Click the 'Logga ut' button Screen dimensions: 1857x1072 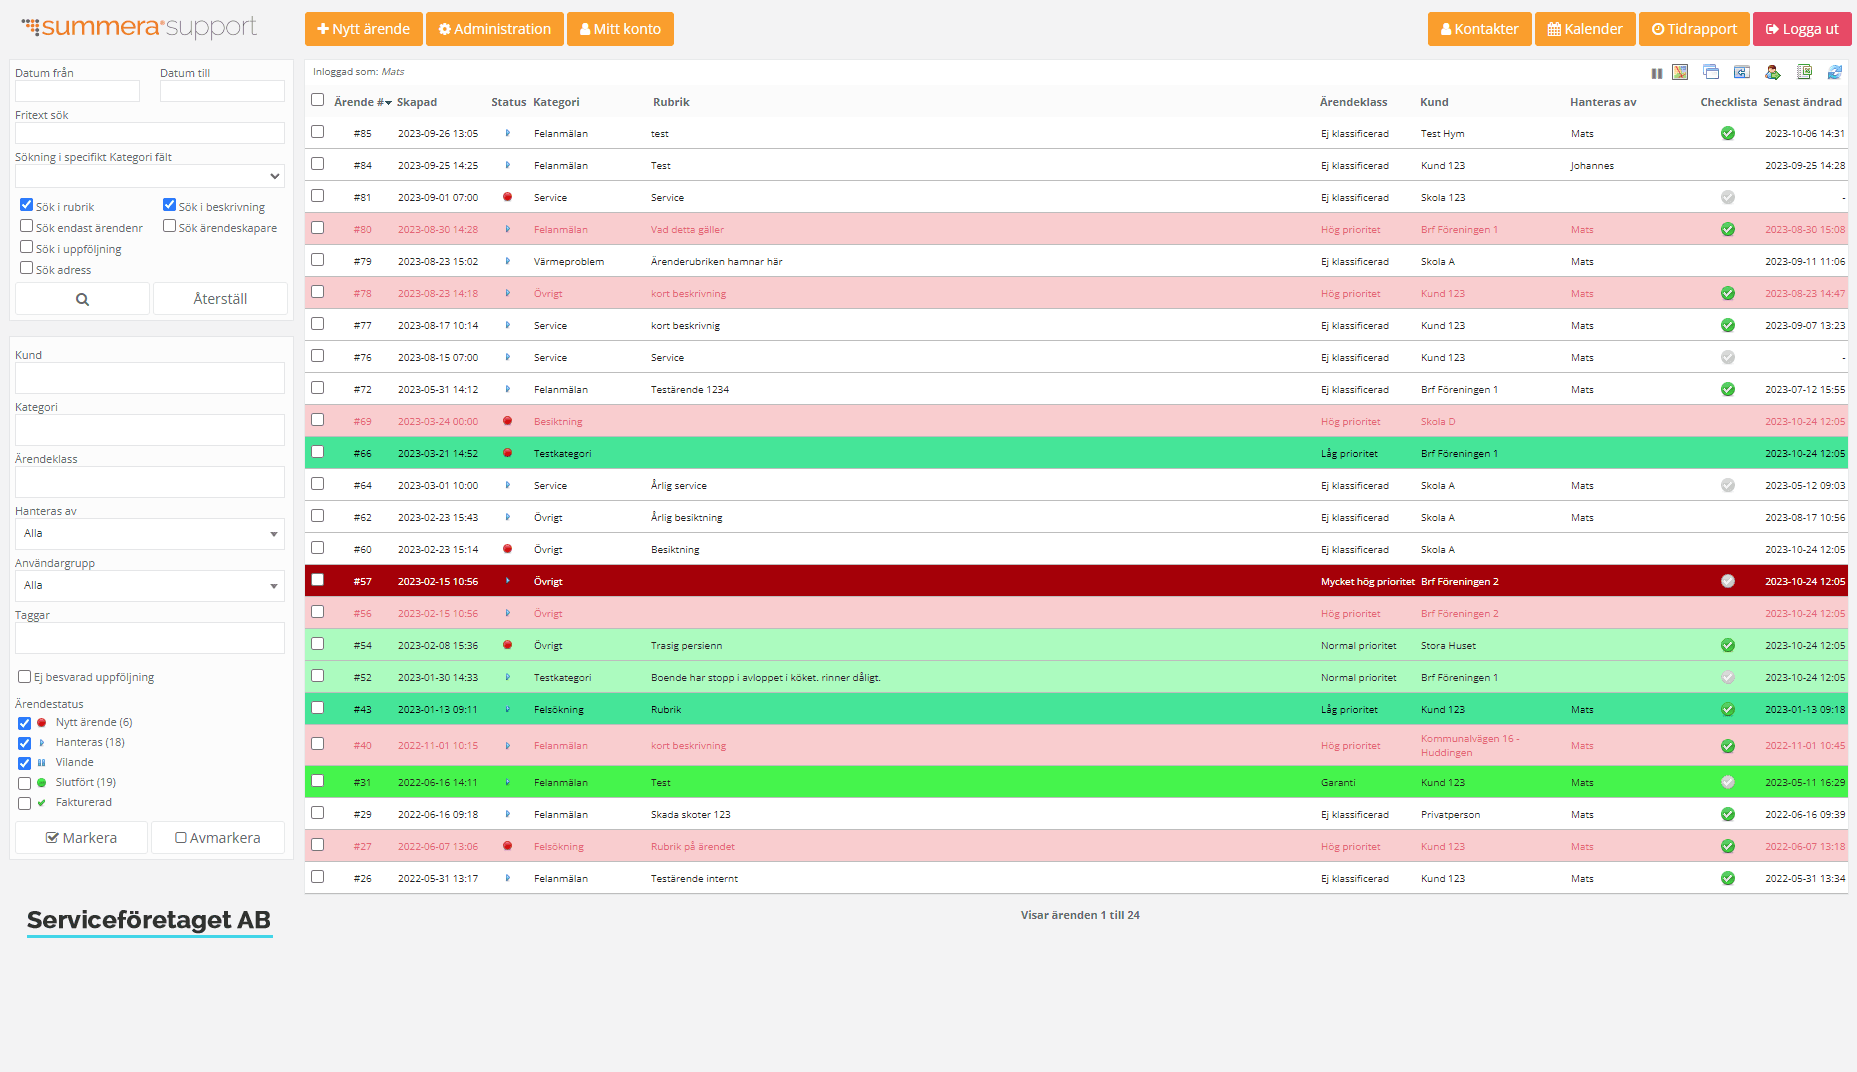[x=1802, y=29]
